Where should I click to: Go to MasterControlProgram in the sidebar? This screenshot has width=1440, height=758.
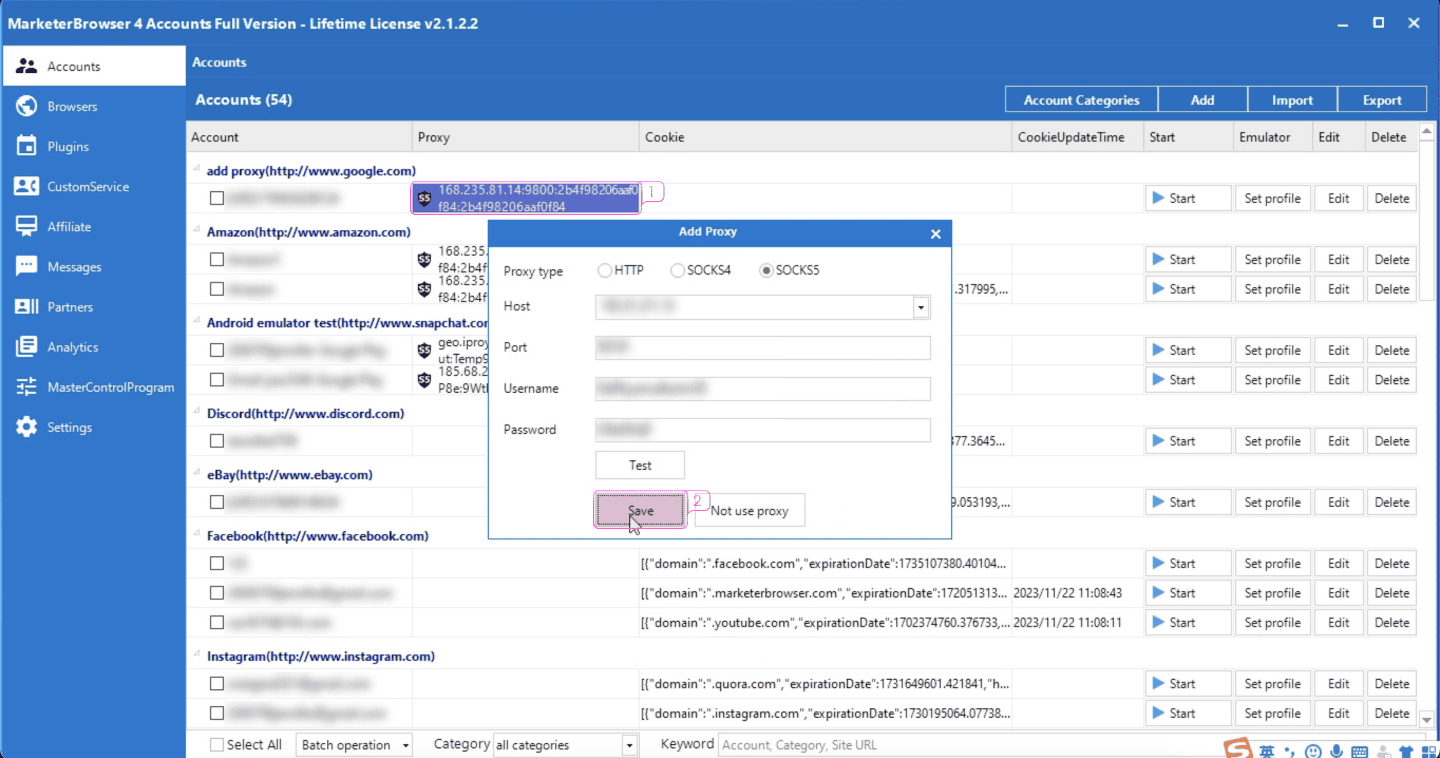click(x=93, y=387)
